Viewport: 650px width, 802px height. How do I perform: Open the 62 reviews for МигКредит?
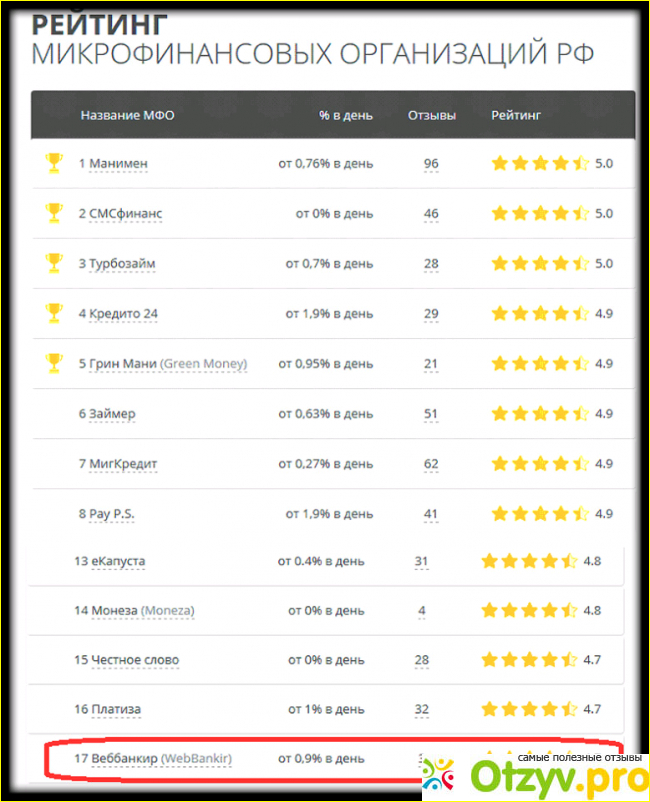tap(431, 463)
